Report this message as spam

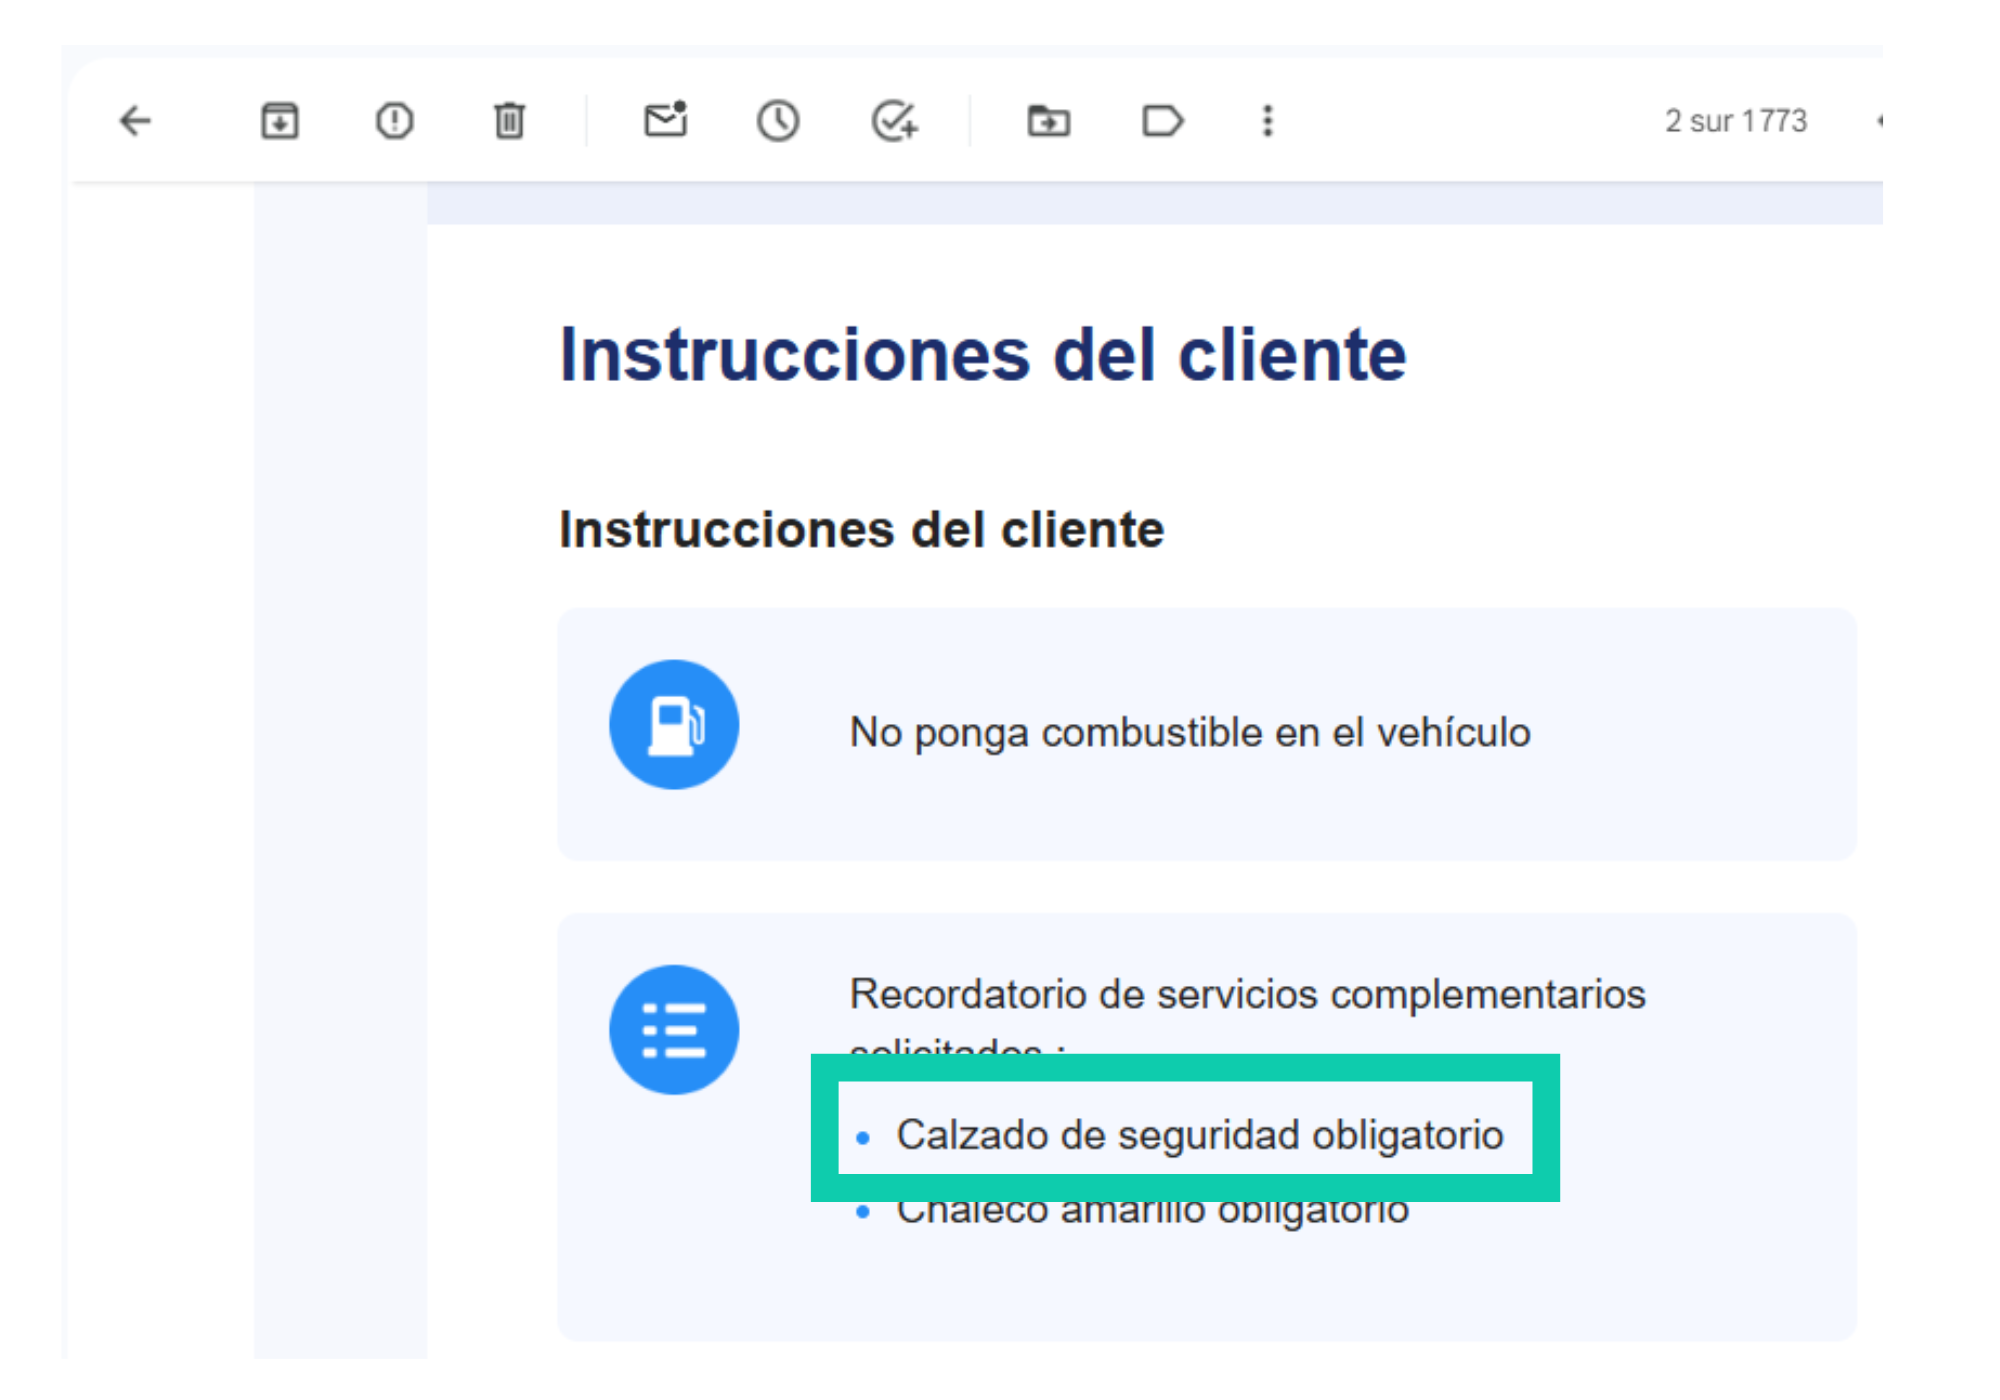(x=394, y=121)
